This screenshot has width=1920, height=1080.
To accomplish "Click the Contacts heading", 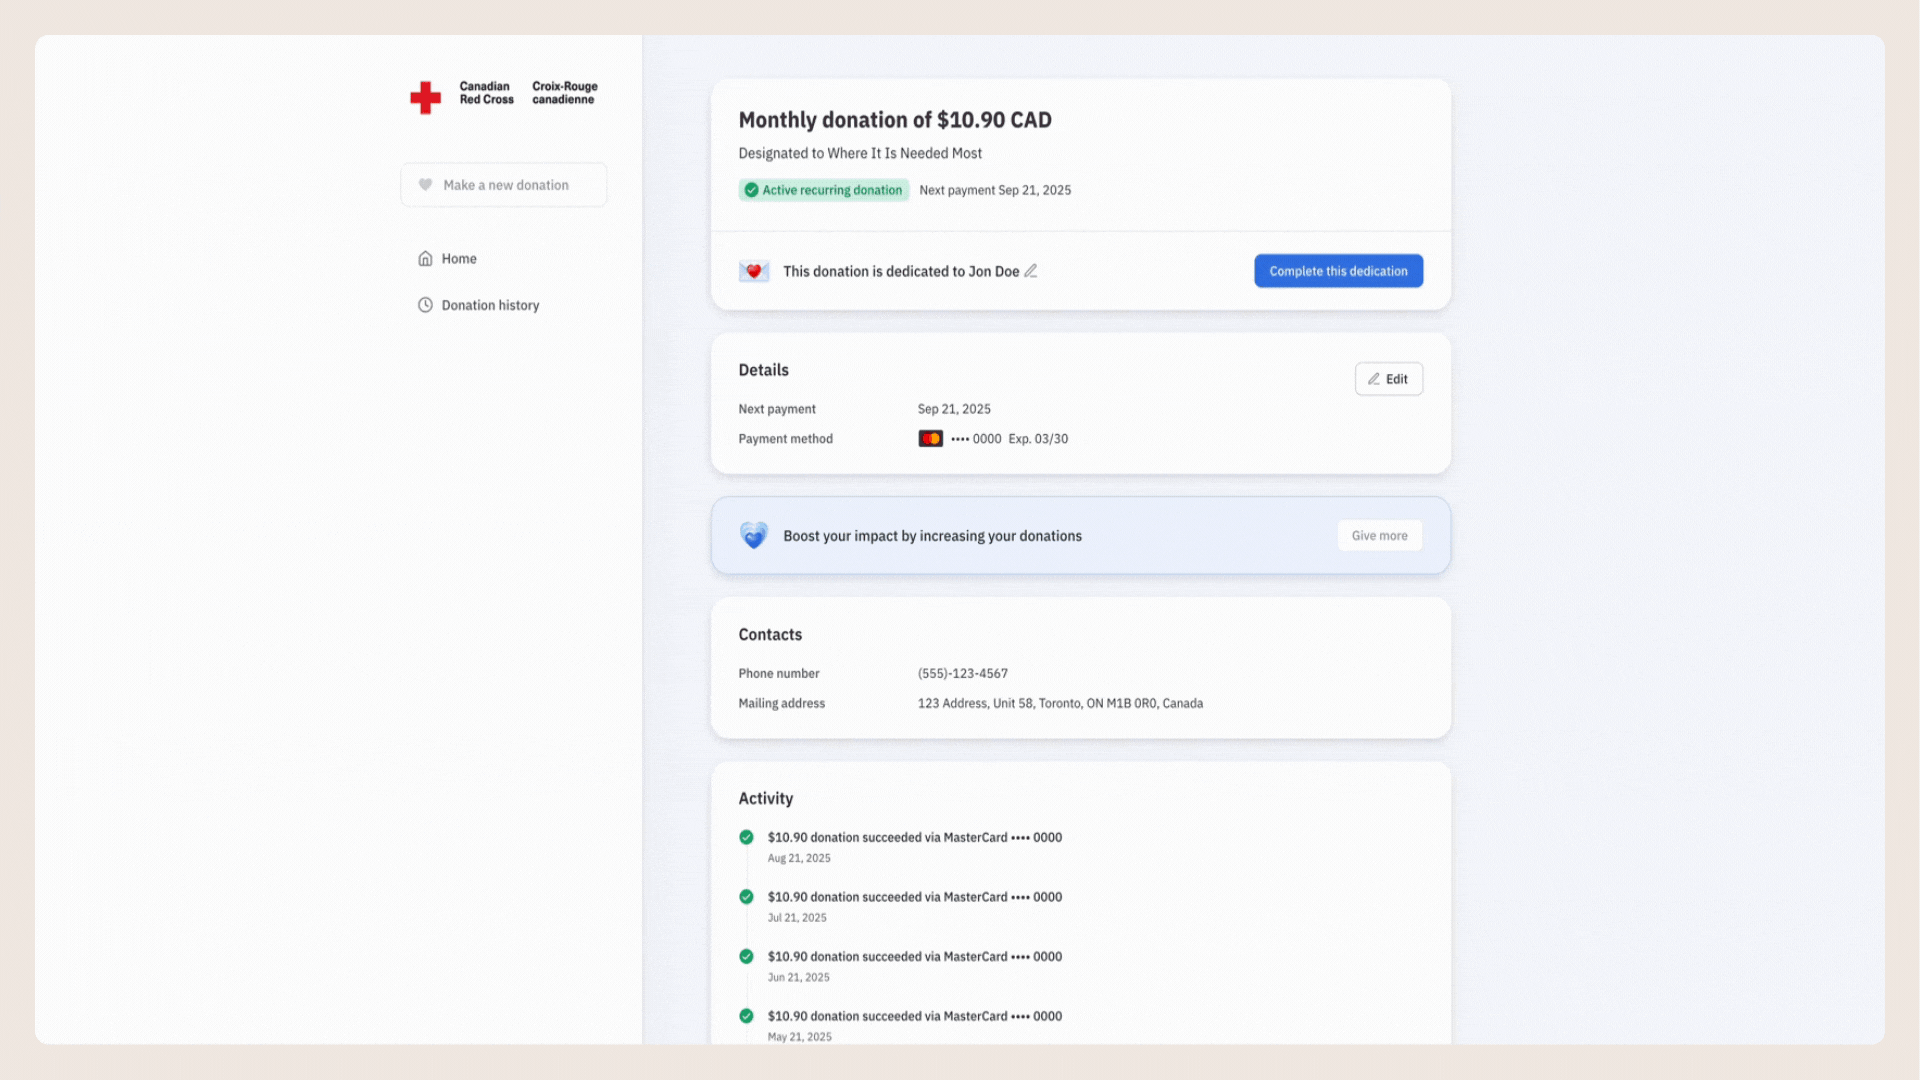I will pos(770,635).
